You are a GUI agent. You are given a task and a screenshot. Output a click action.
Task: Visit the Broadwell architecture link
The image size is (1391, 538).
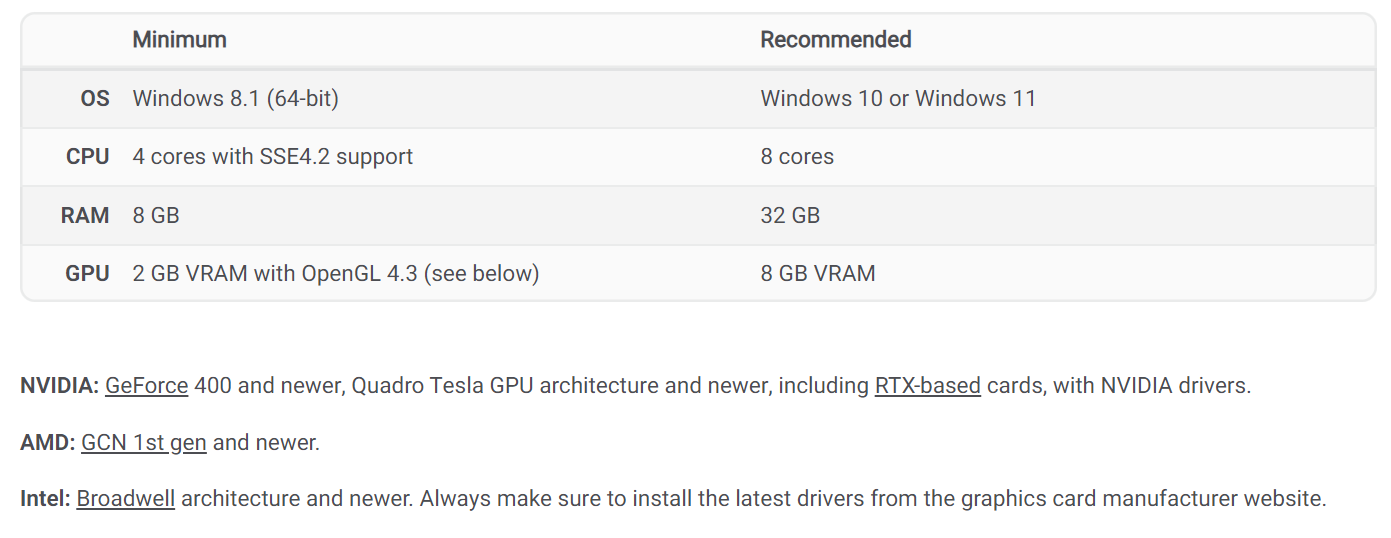pyautogui.click(x=125, y=498)
